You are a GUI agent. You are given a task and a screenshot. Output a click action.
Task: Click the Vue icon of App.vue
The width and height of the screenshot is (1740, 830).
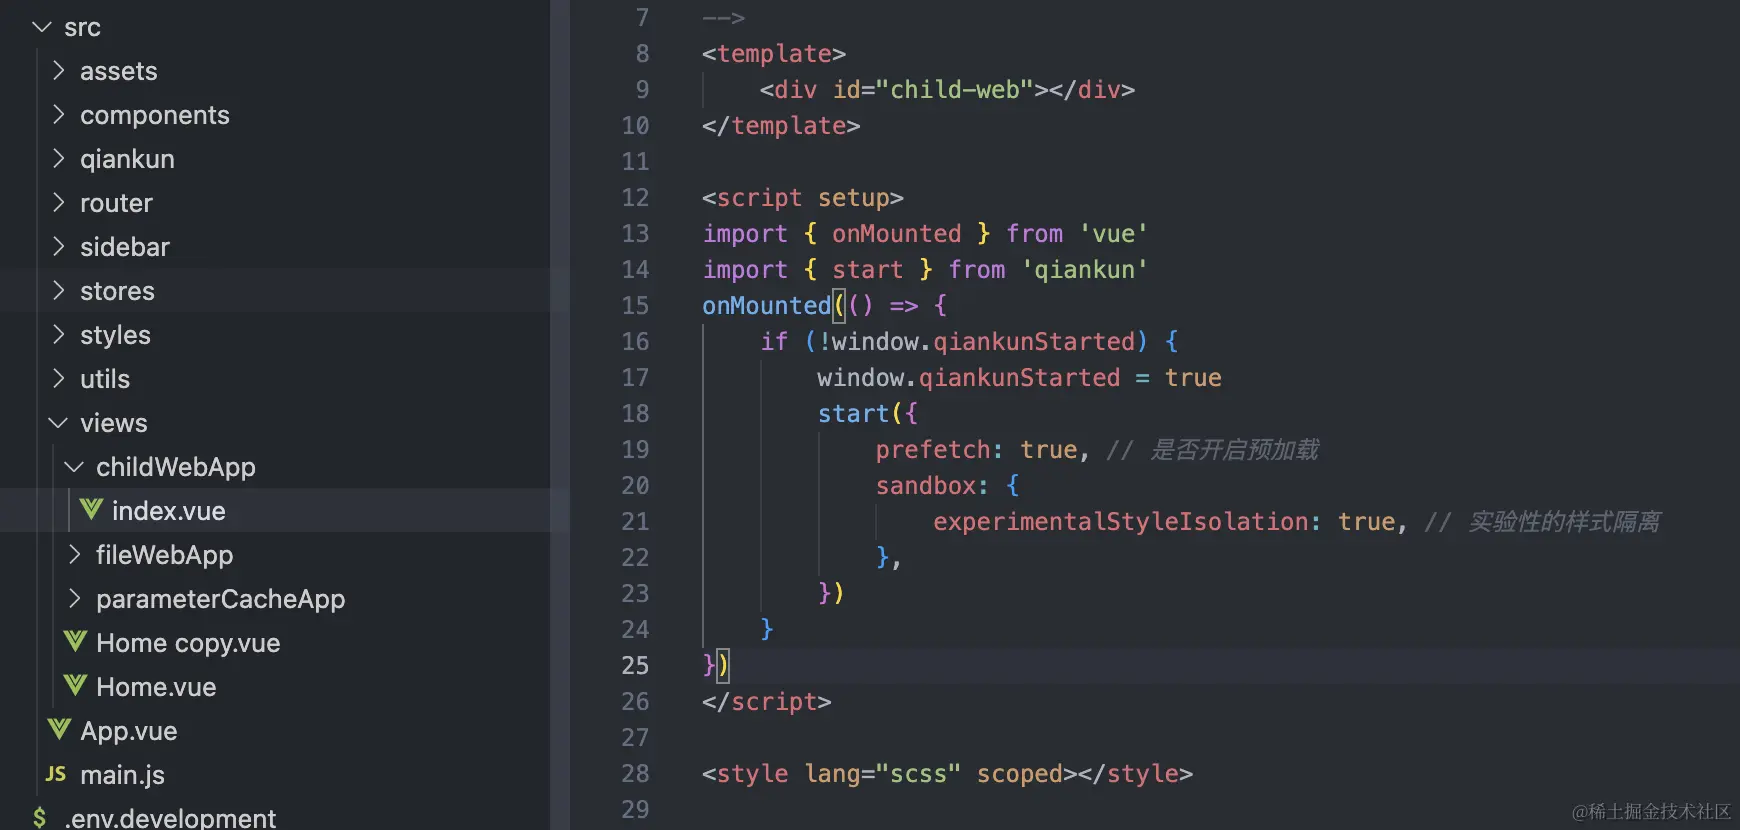pos(59,730)
